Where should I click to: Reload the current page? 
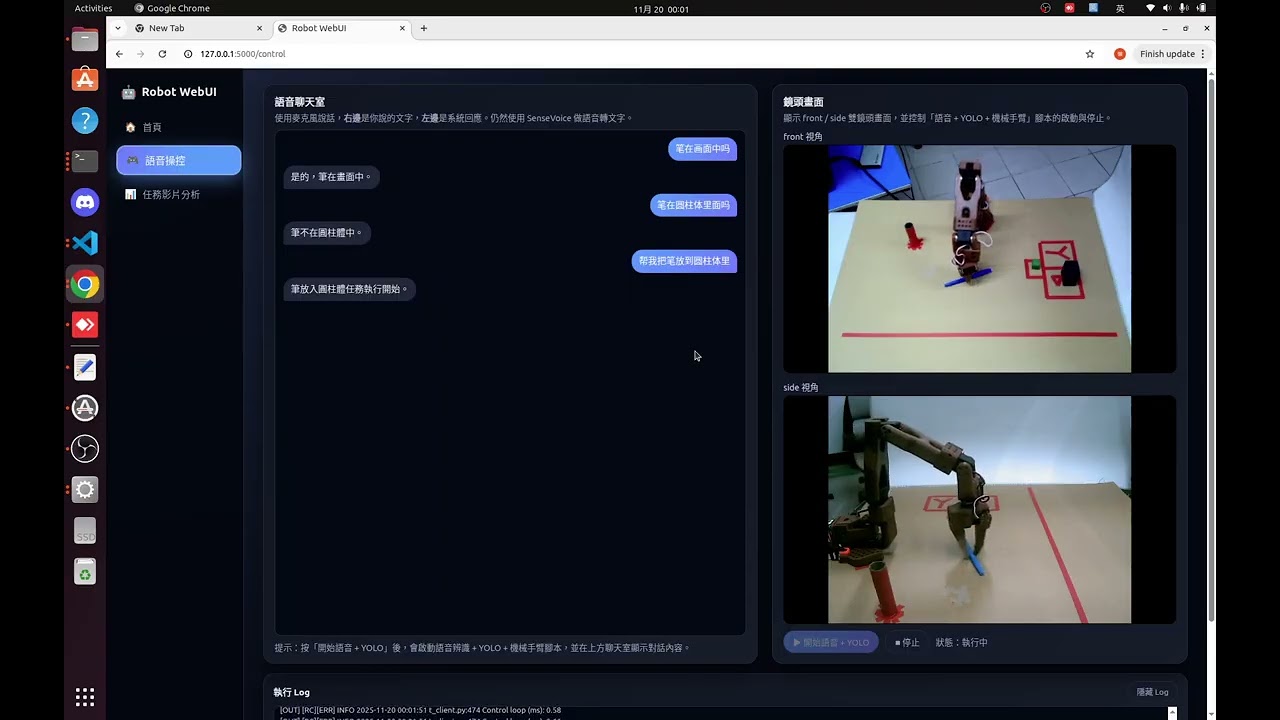tap(162, 54)
